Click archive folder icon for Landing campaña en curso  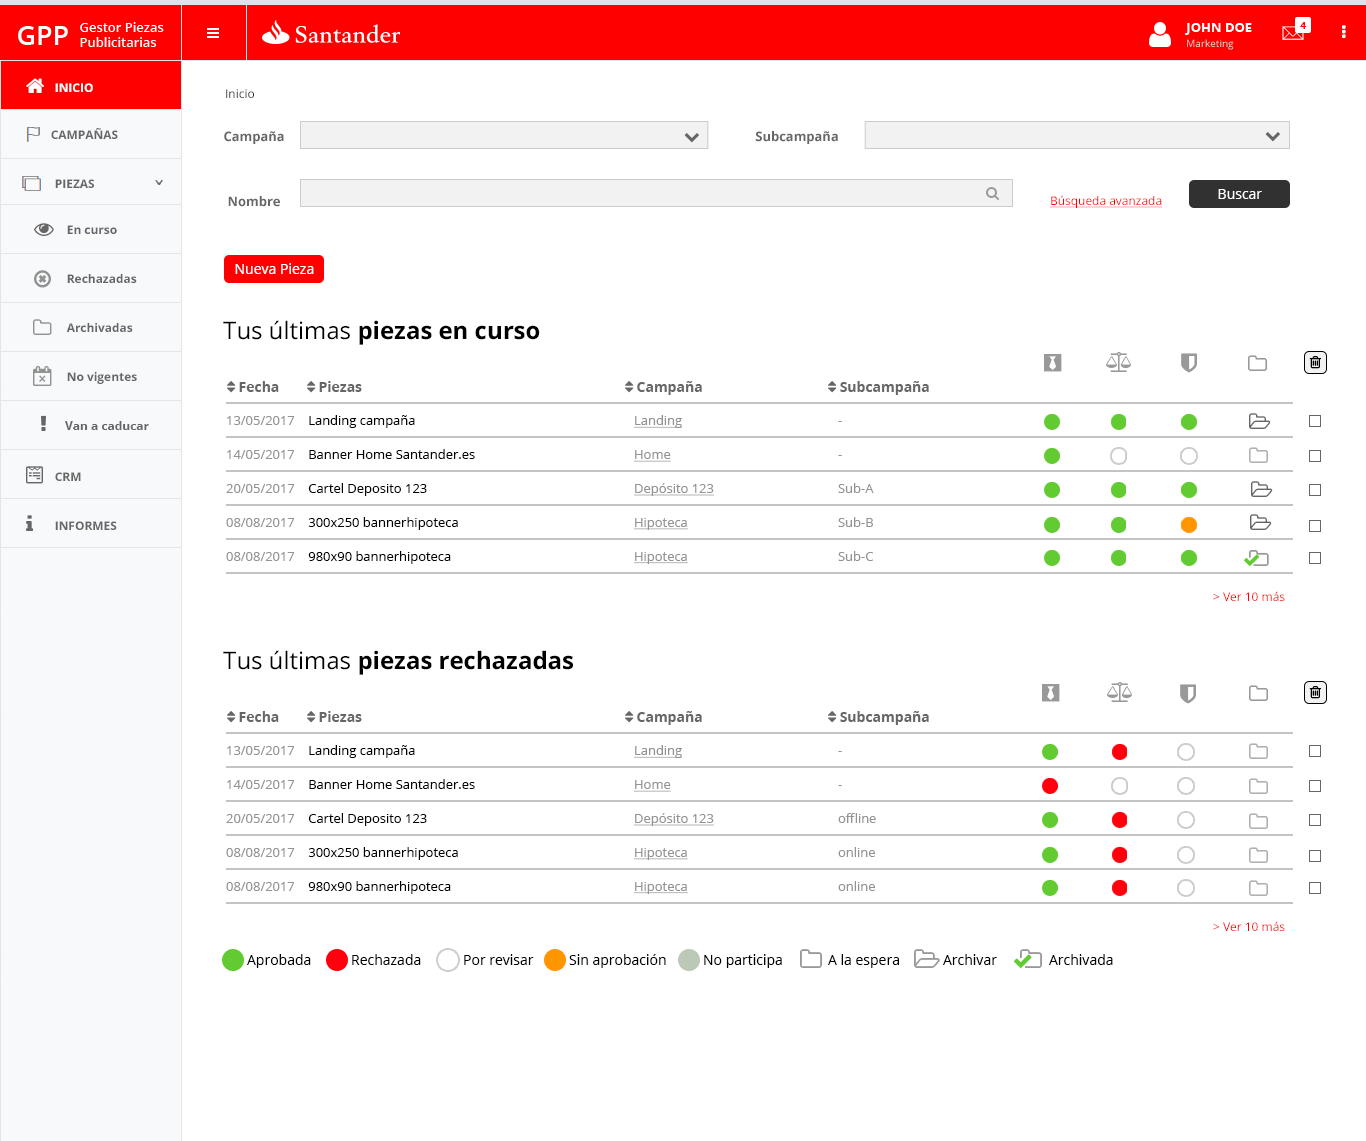pos(1259,422)
